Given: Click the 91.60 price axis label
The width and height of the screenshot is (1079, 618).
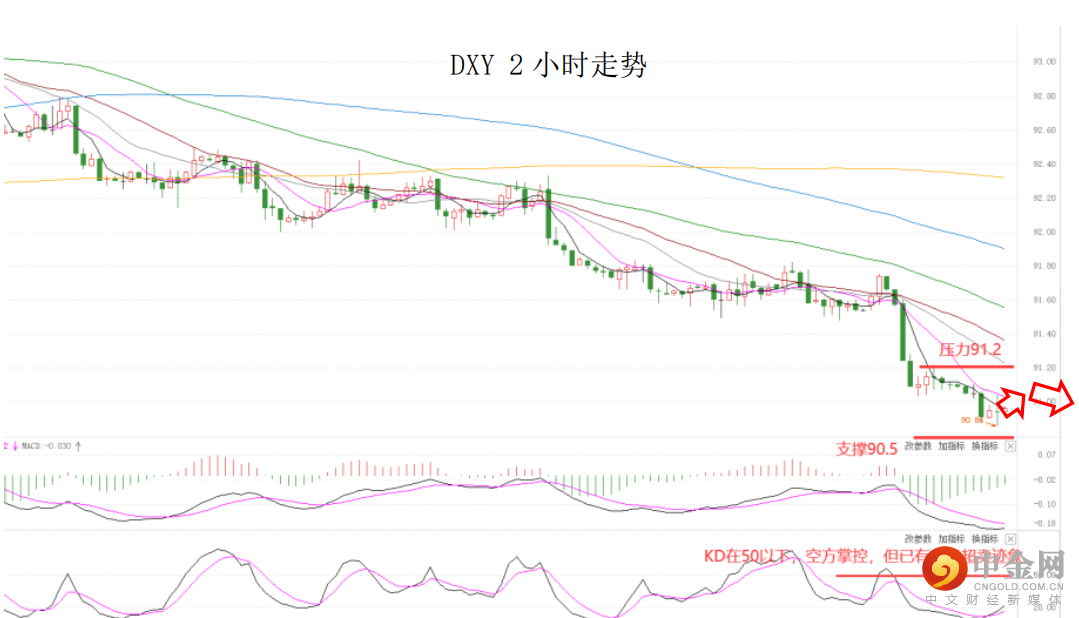Looking at the screenshot, I should 1044,300.
